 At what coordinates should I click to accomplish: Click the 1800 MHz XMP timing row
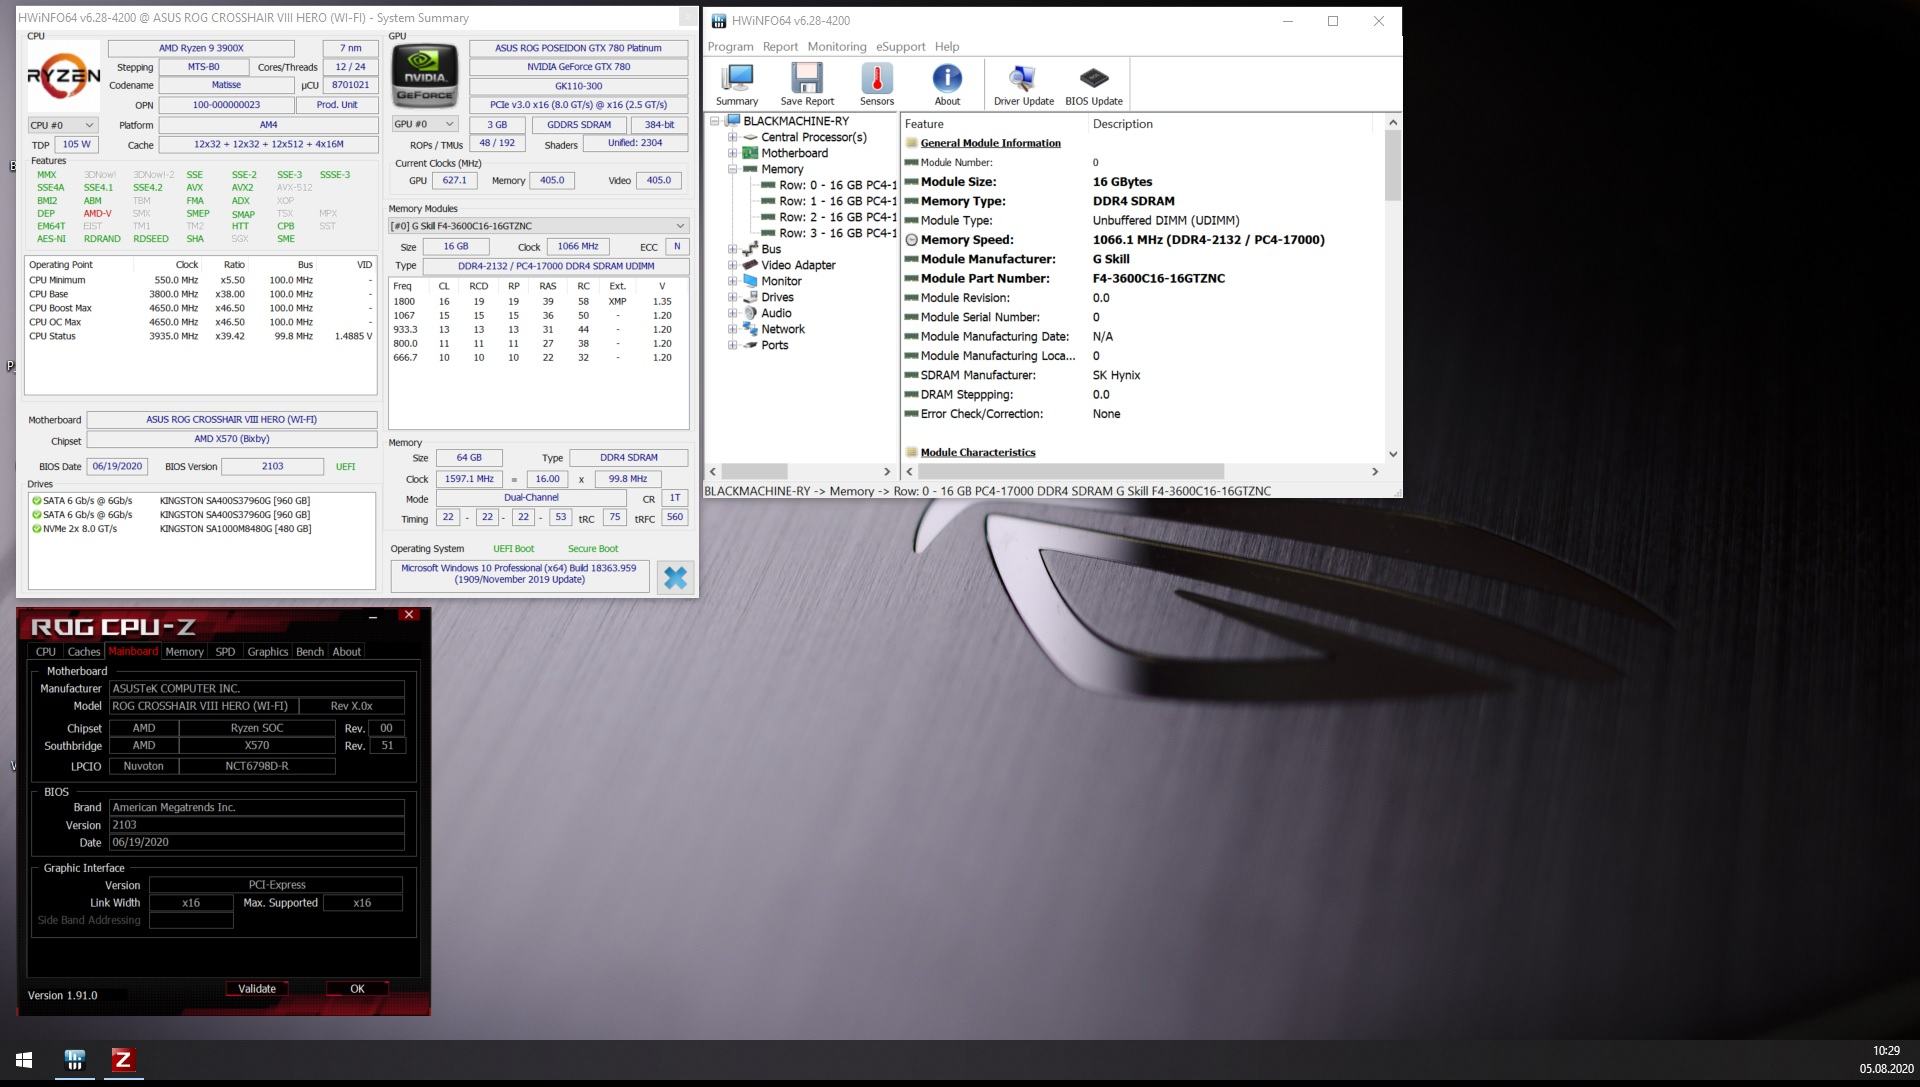pos(538,301)
